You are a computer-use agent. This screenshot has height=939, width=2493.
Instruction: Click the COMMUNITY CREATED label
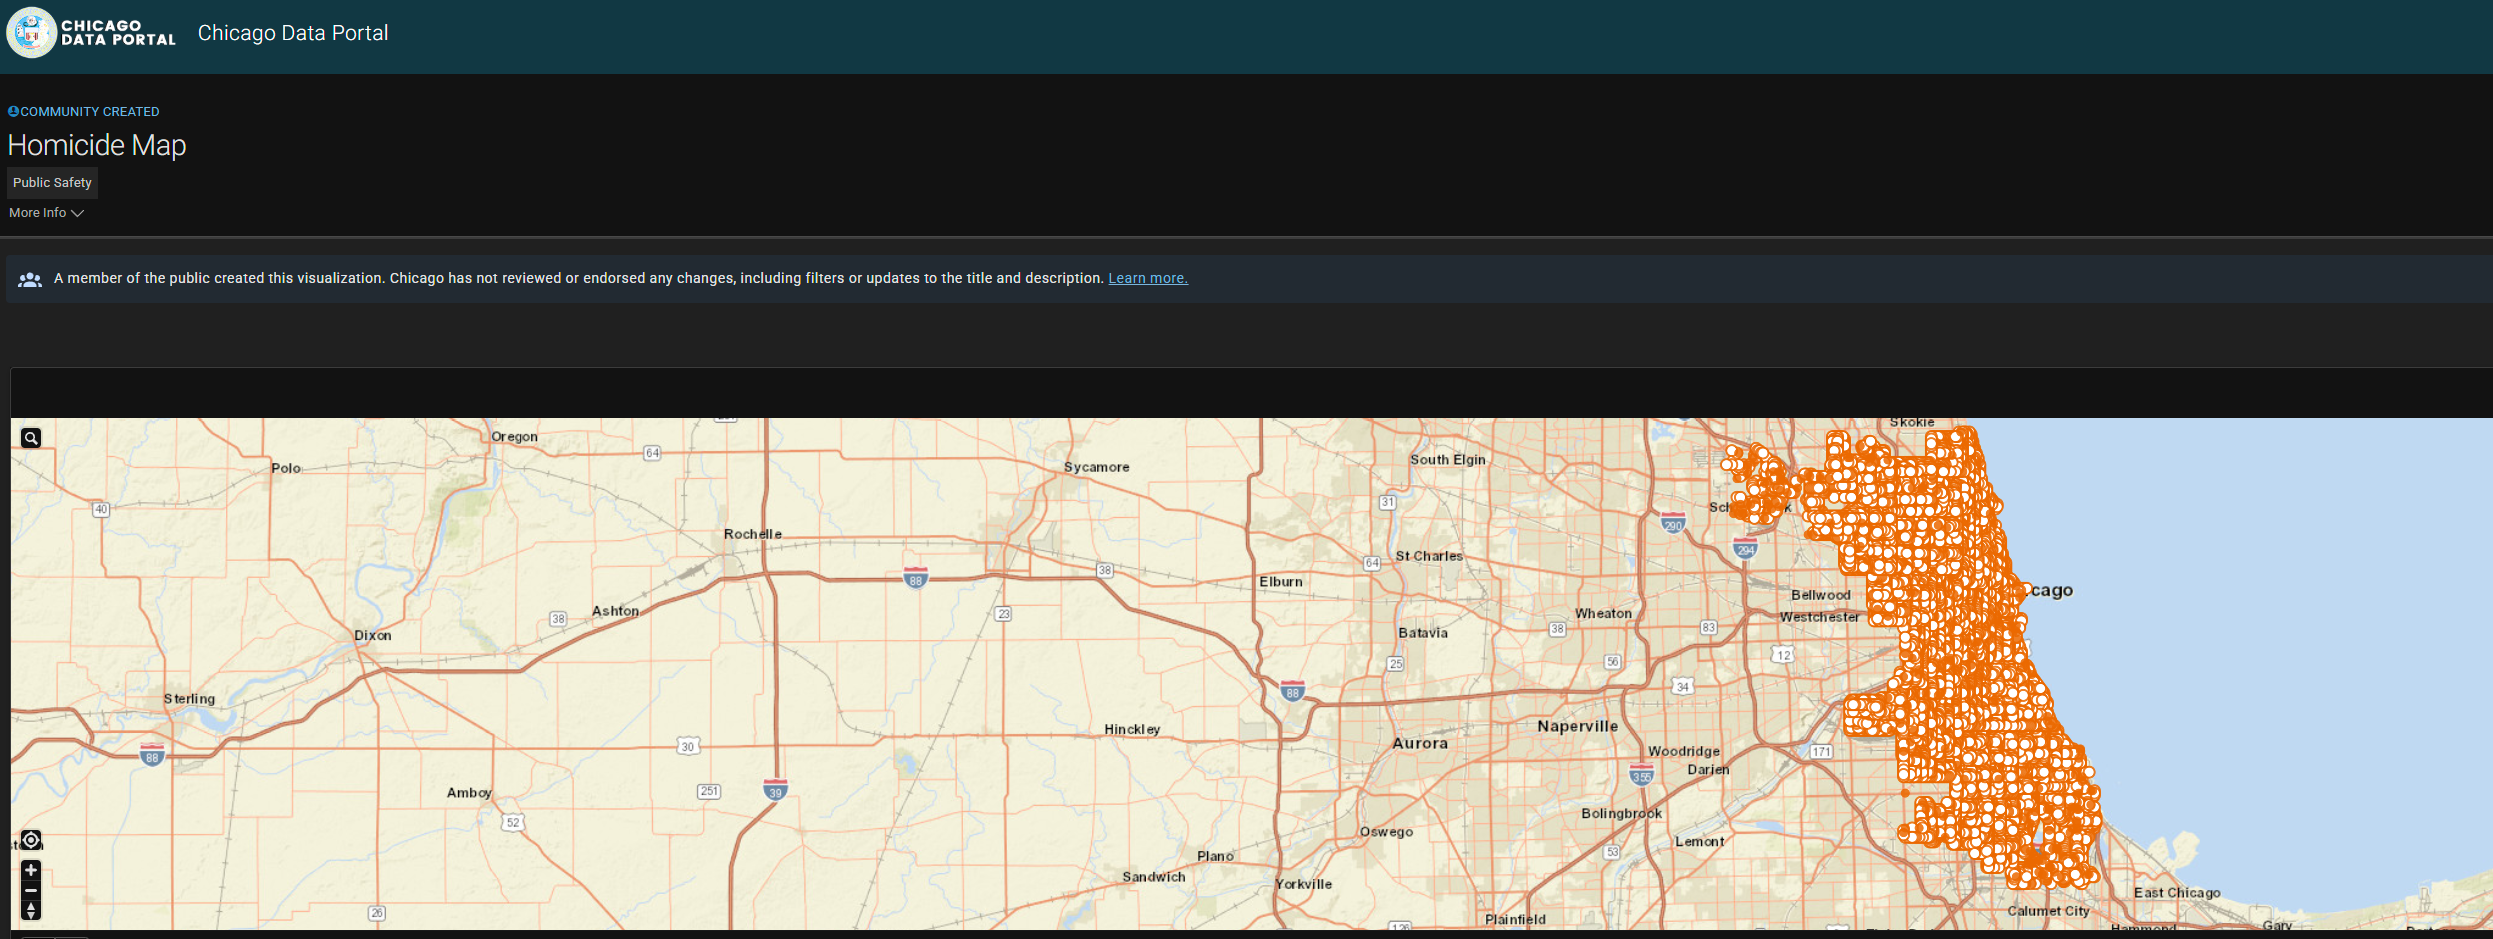pyautogui.click(x=90, y=112)
